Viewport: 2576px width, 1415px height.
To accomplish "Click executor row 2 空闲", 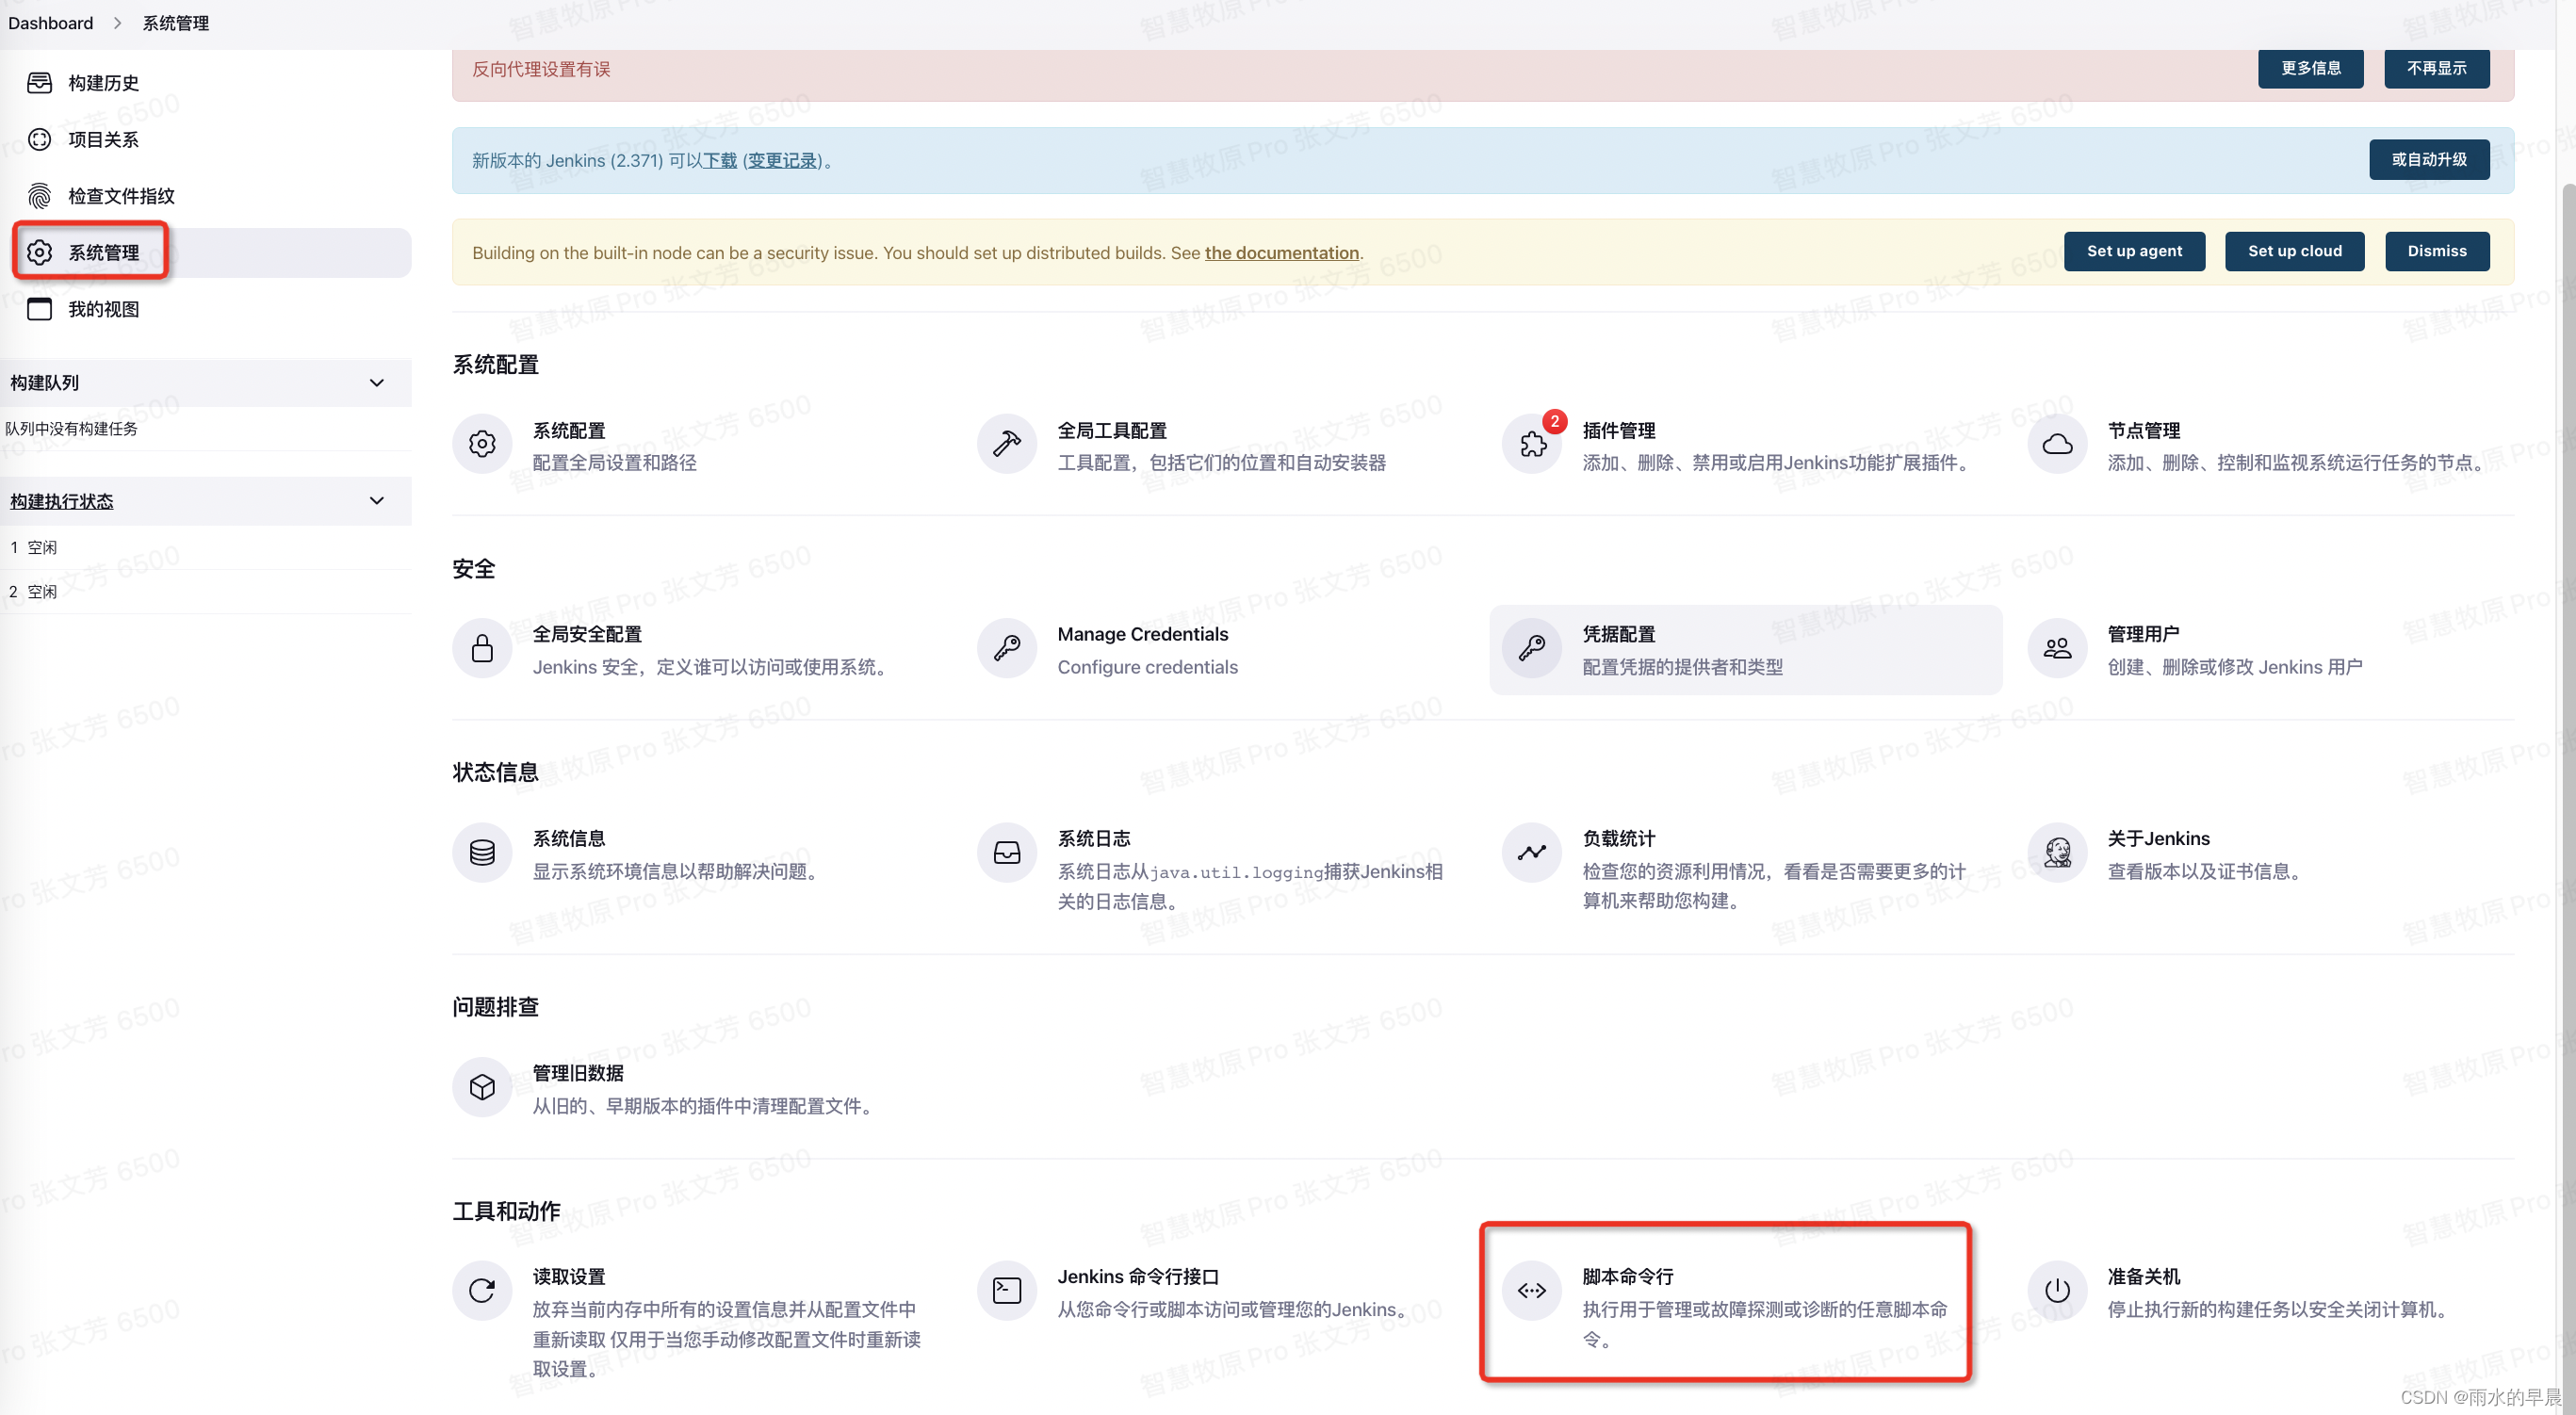I will [x=206, y=592].
